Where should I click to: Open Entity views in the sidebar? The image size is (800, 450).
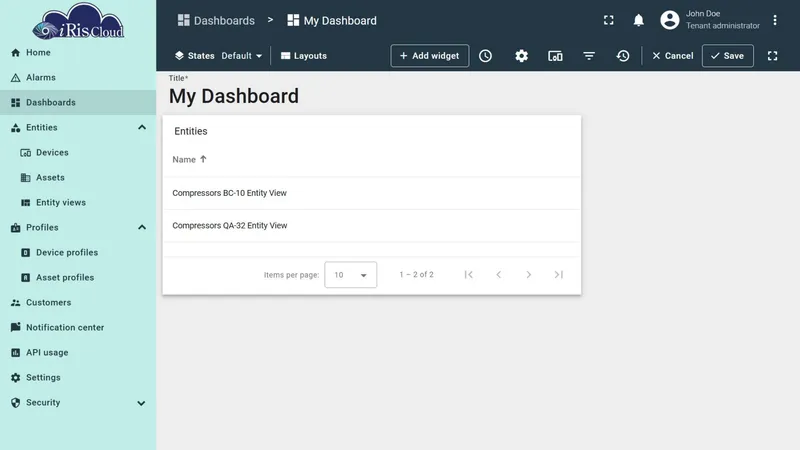tap(78, 203)
